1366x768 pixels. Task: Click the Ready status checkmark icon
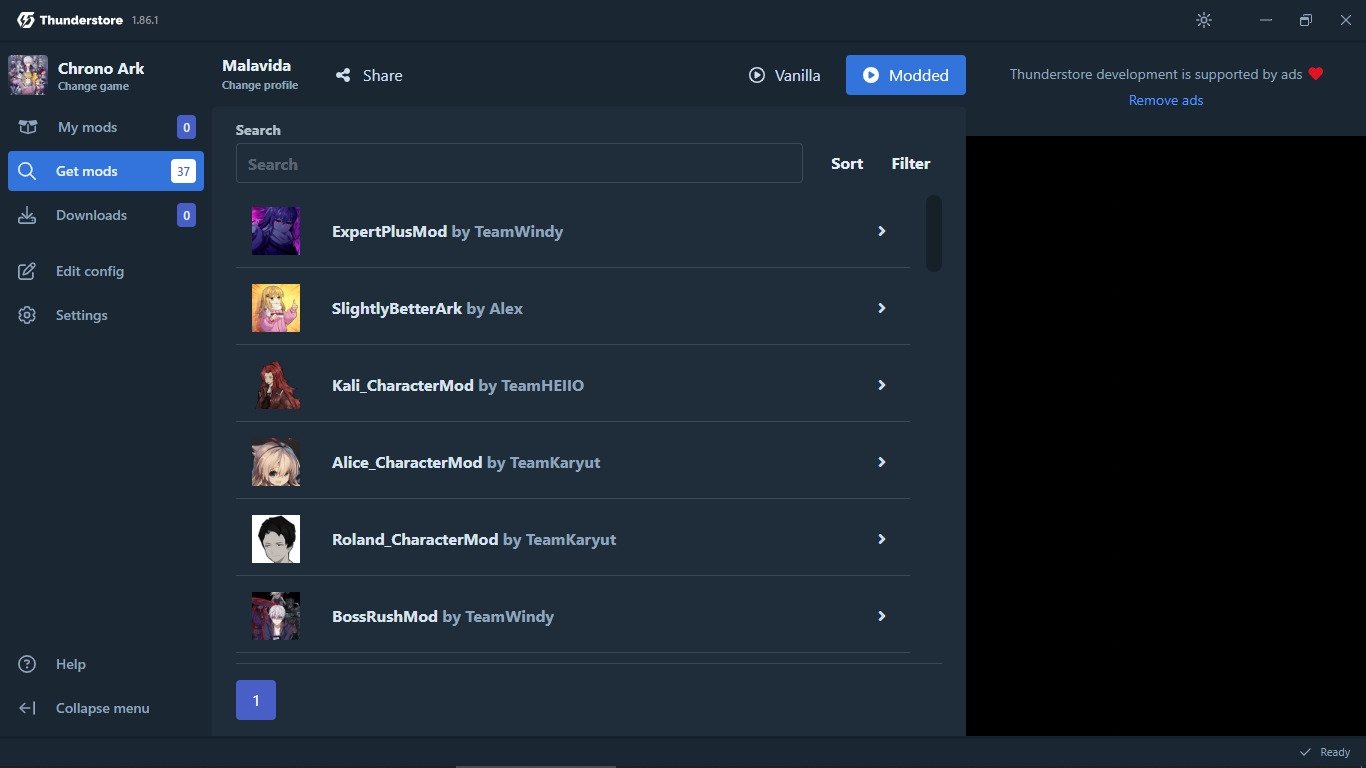click(1305, 752)
